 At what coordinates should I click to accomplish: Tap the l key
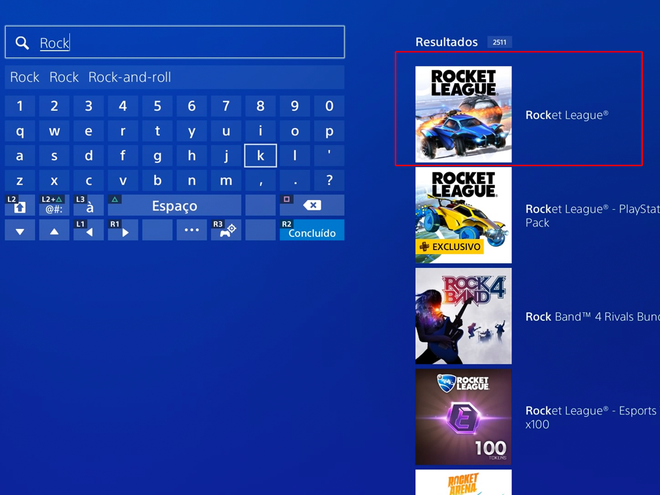point(295,156)
